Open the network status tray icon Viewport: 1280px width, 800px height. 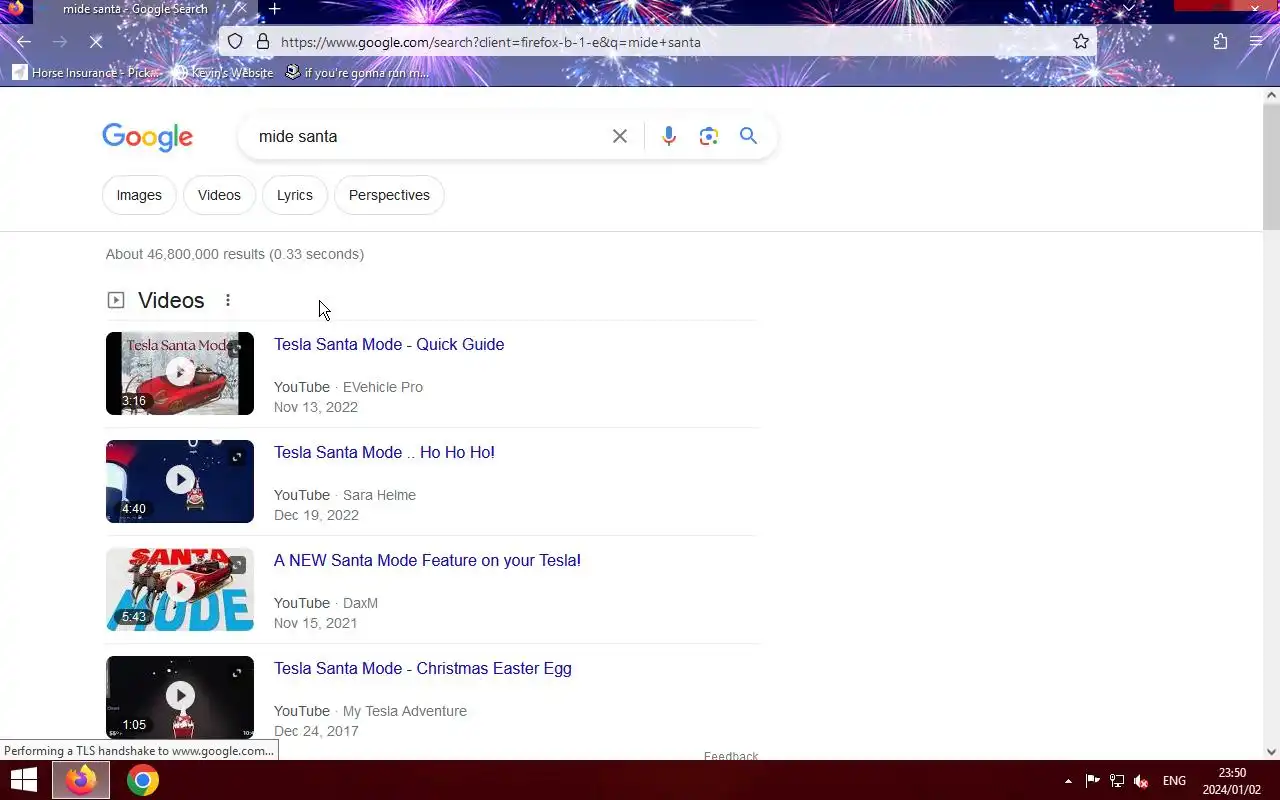[1117, 781]
